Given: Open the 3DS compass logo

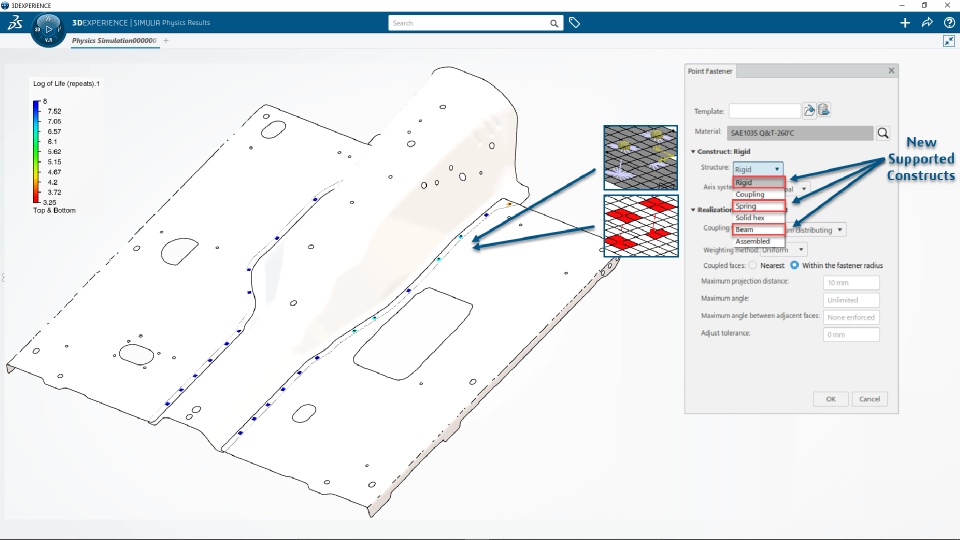Looking at the screenshot, I should tap(15, 23).
